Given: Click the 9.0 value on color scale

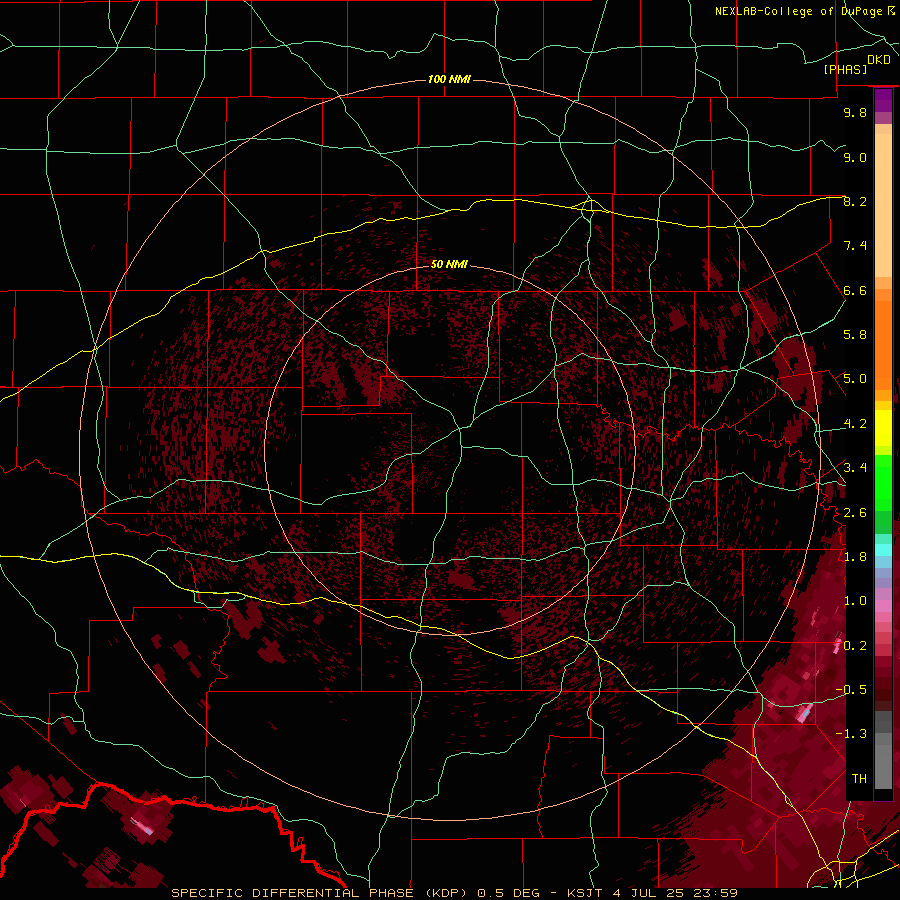Looking at the screenshot, I should coord(855,157).
